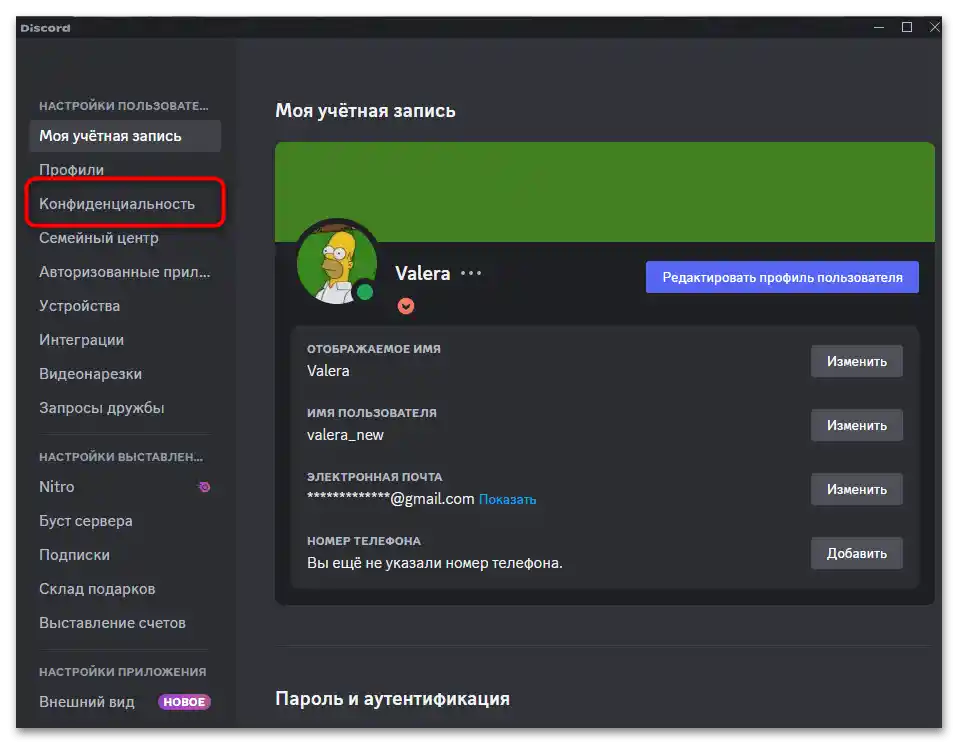958x744 pixels.
Task: Click Изменить next to the display name
Action: tap(856, 361)
